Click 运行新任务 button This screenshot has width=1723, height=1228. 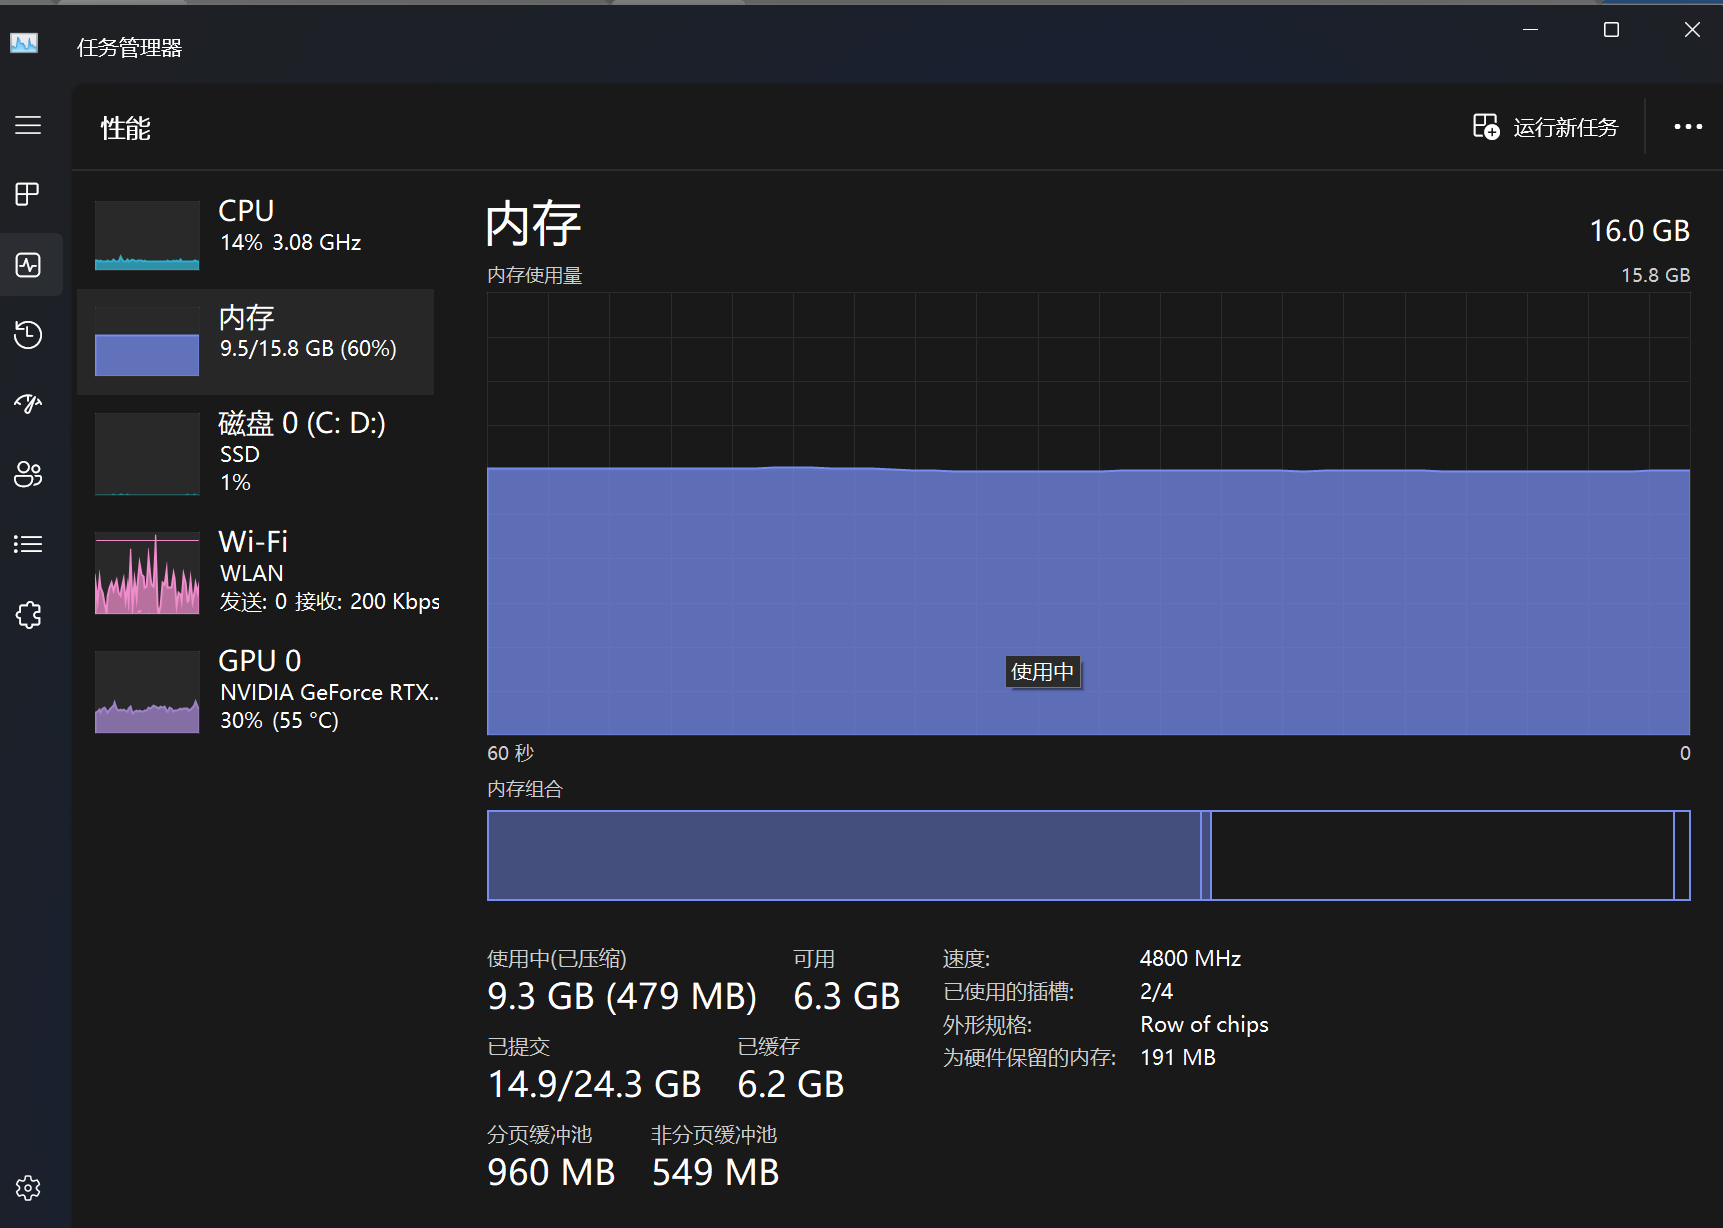coord(1546,127)
